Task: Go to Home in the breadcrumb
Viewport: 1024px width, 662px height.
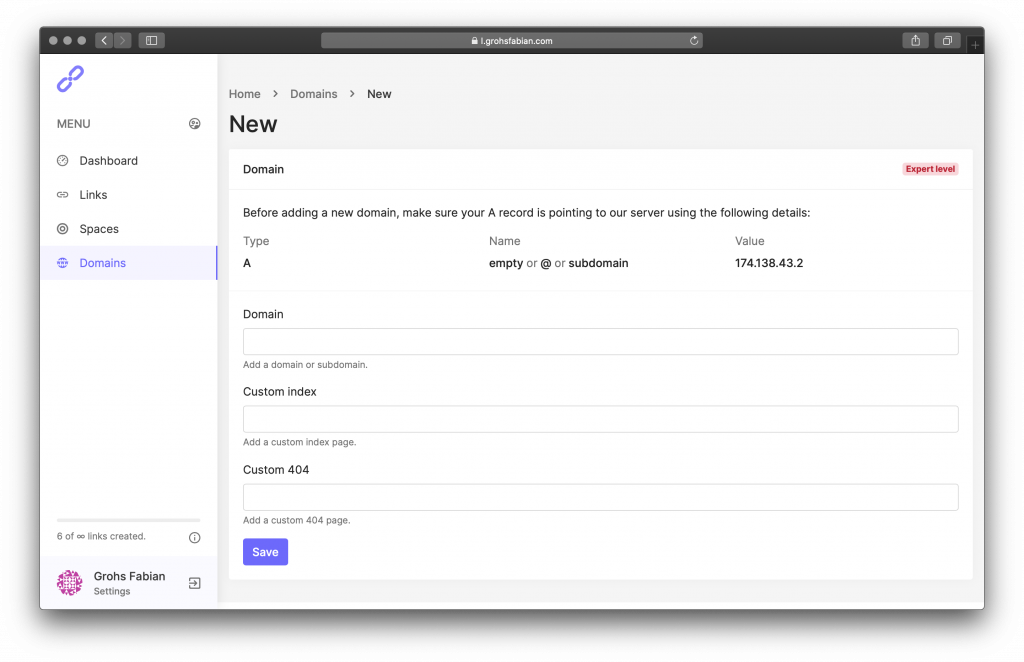Action: [x=244, y=94]
